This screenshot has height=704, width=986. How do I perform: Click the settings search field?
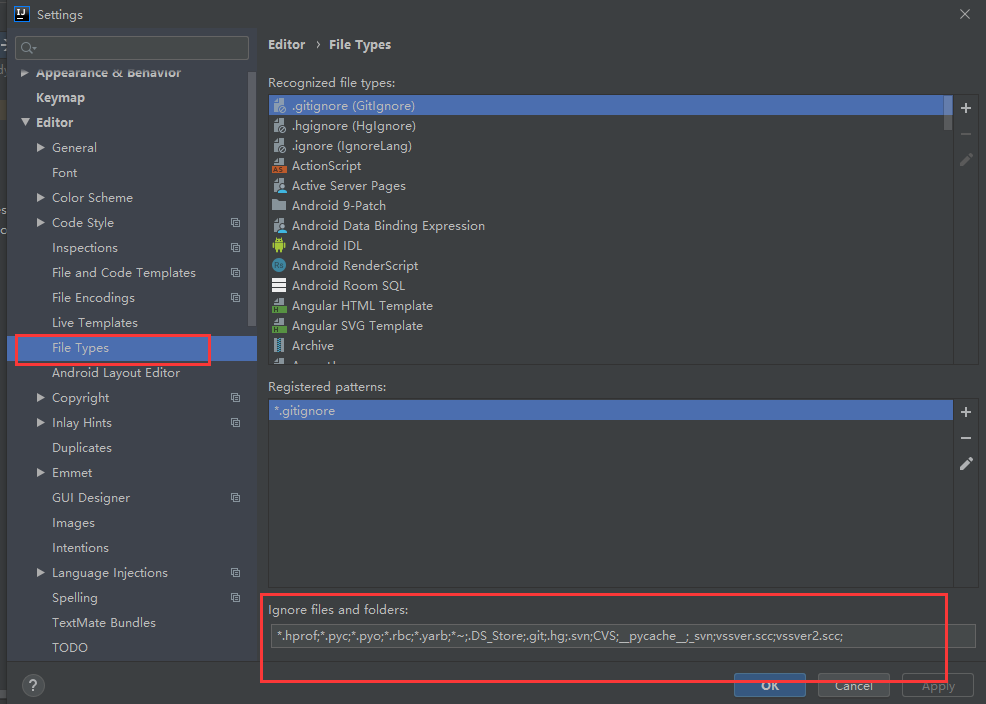(x=132, y=48)
